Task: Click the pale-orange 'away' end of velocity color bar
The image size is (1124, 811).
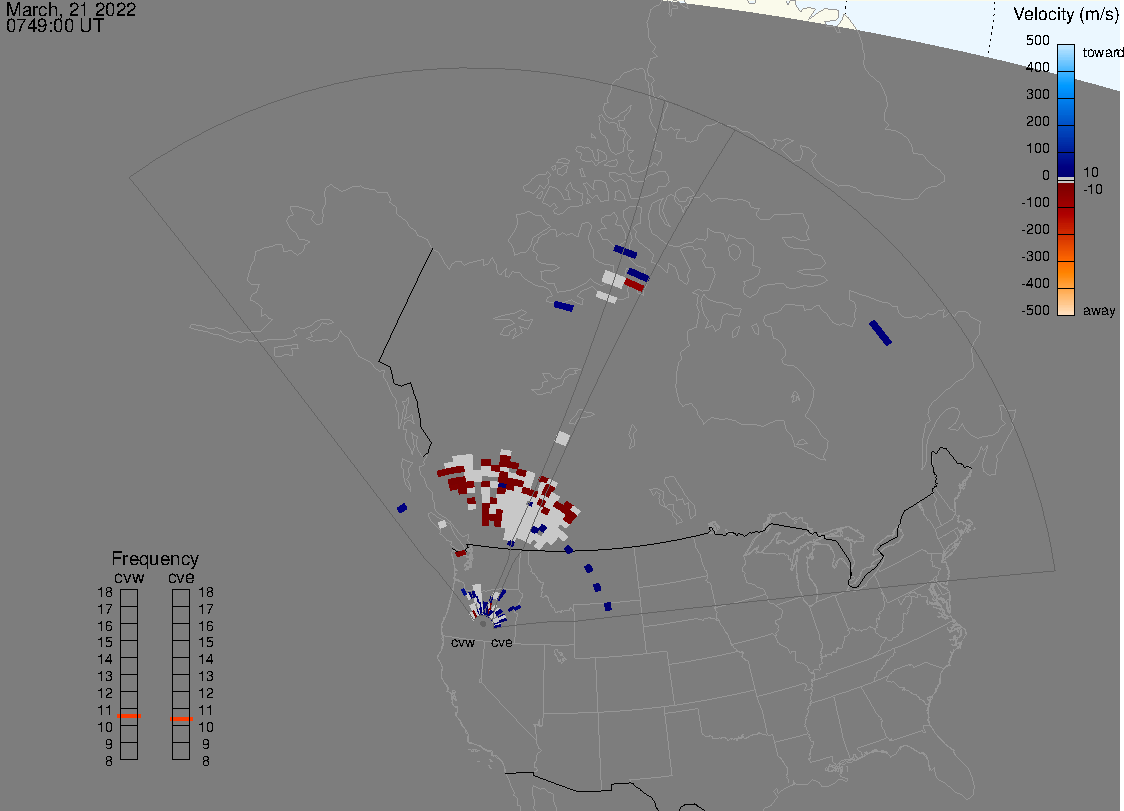Action: (1065, 305)
